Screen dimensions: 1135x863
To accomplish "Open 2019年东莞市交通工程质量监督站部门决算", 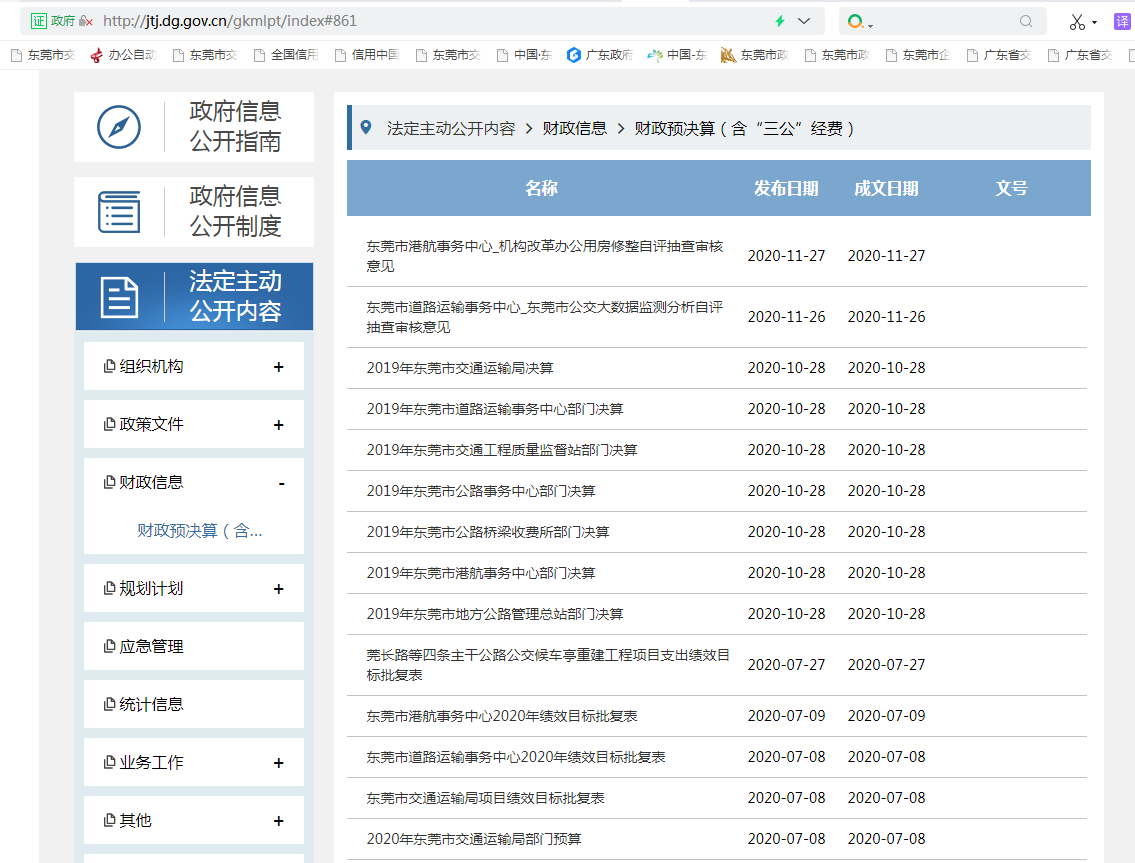I will [x=502, y=450].
